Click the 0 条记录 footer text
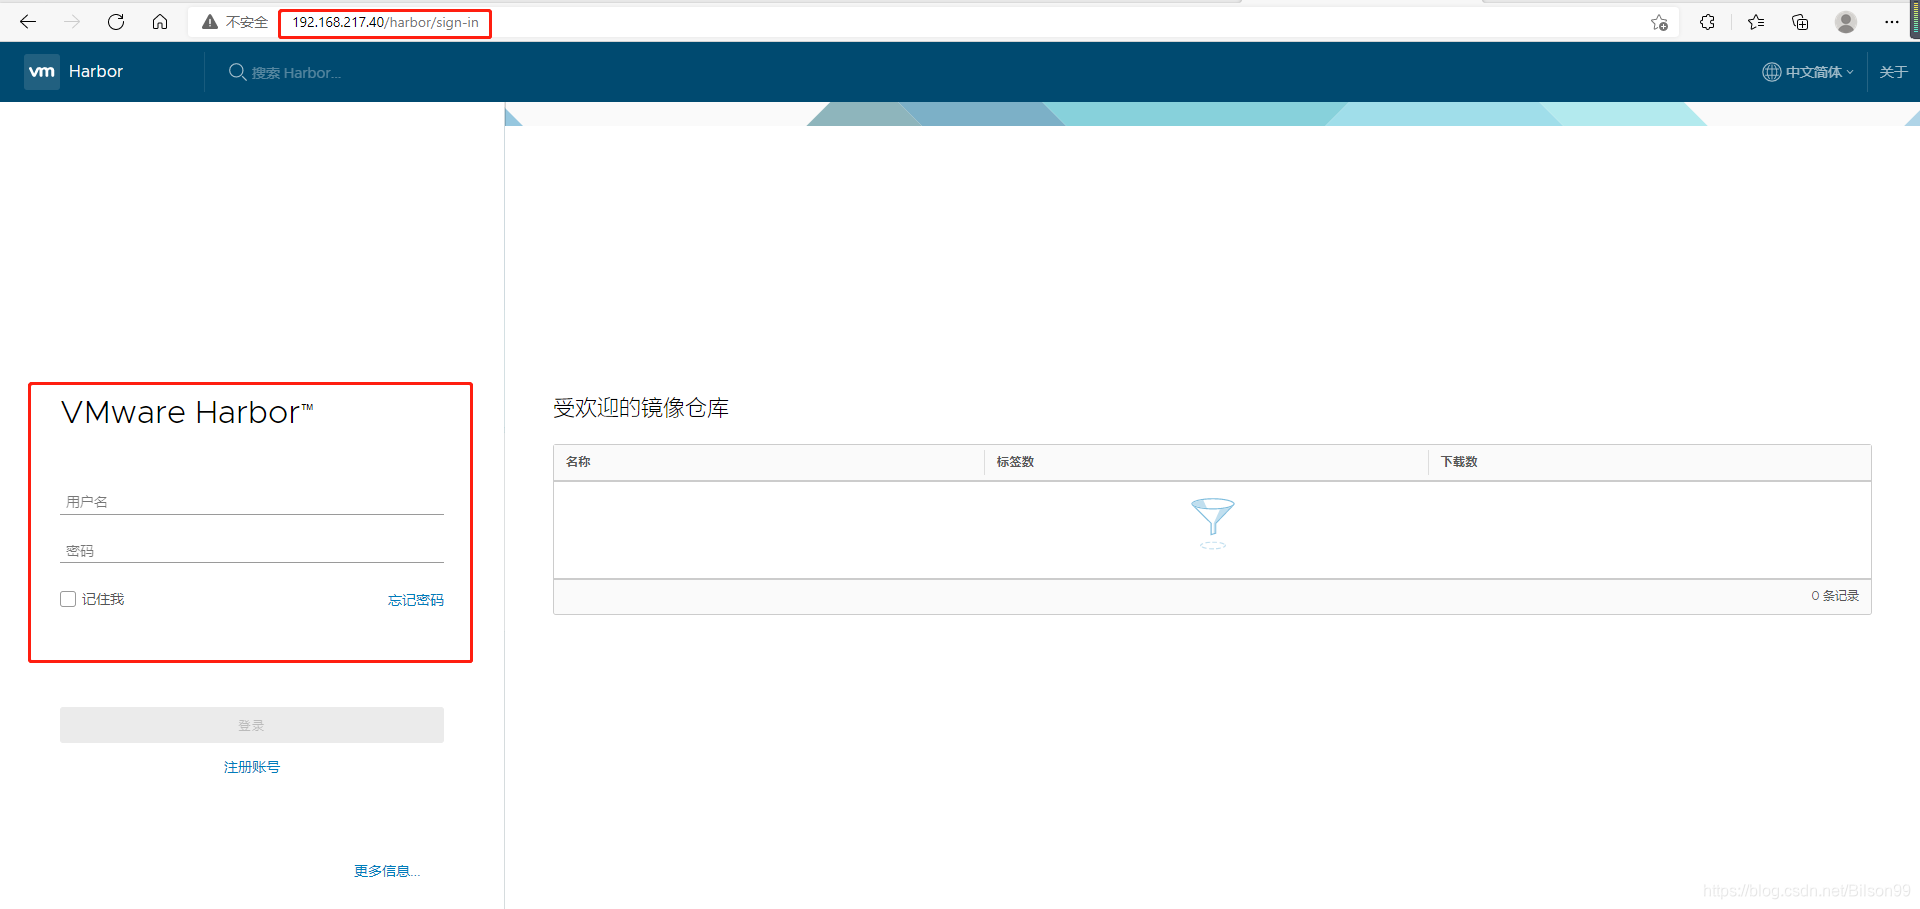1920x909 pixels. [1835, 596]
